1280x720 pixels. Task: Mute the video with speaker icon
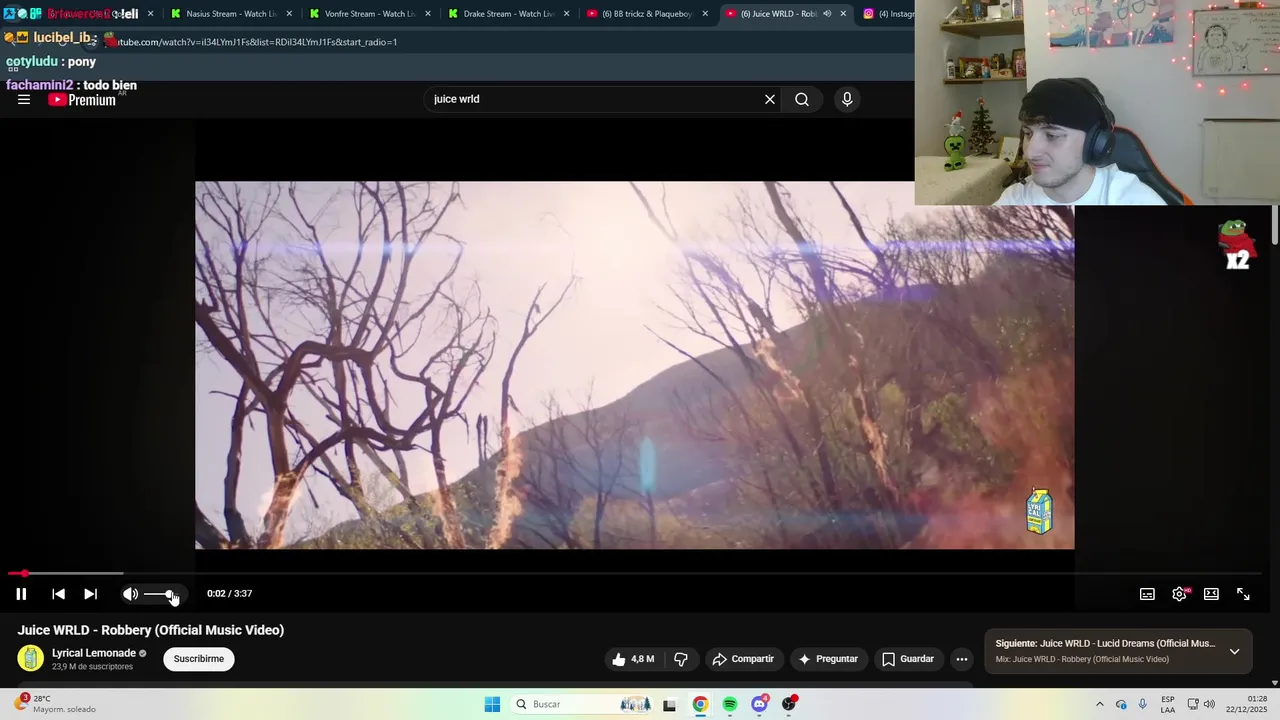pos(130,594)
